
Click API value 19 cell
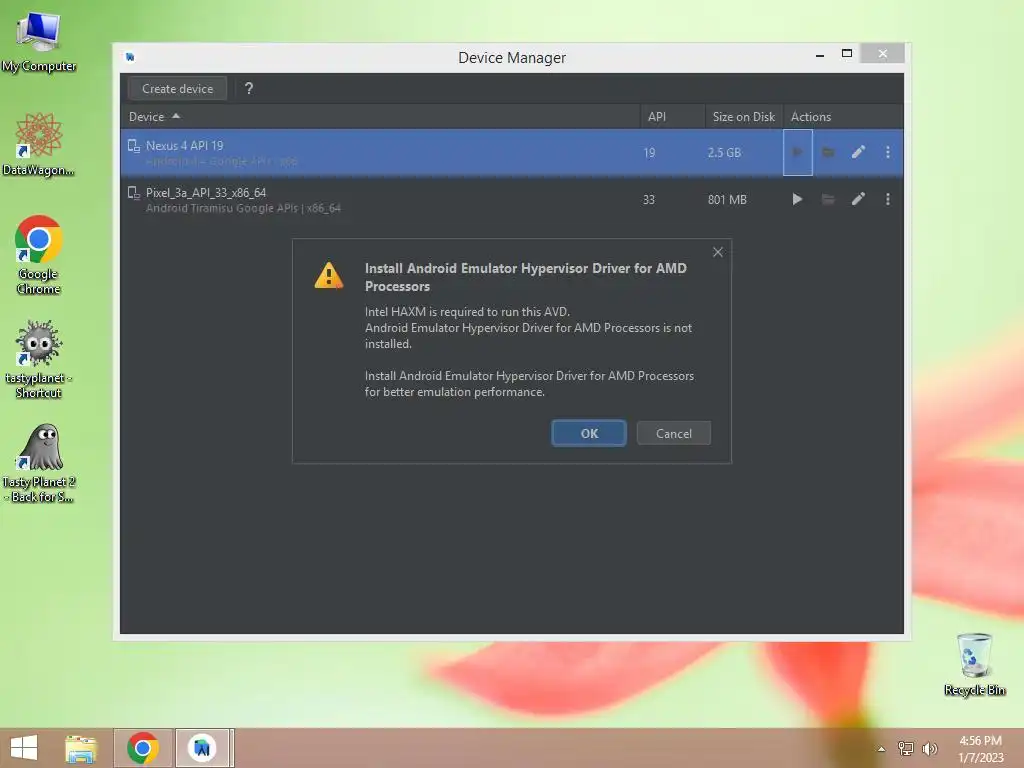648,153
